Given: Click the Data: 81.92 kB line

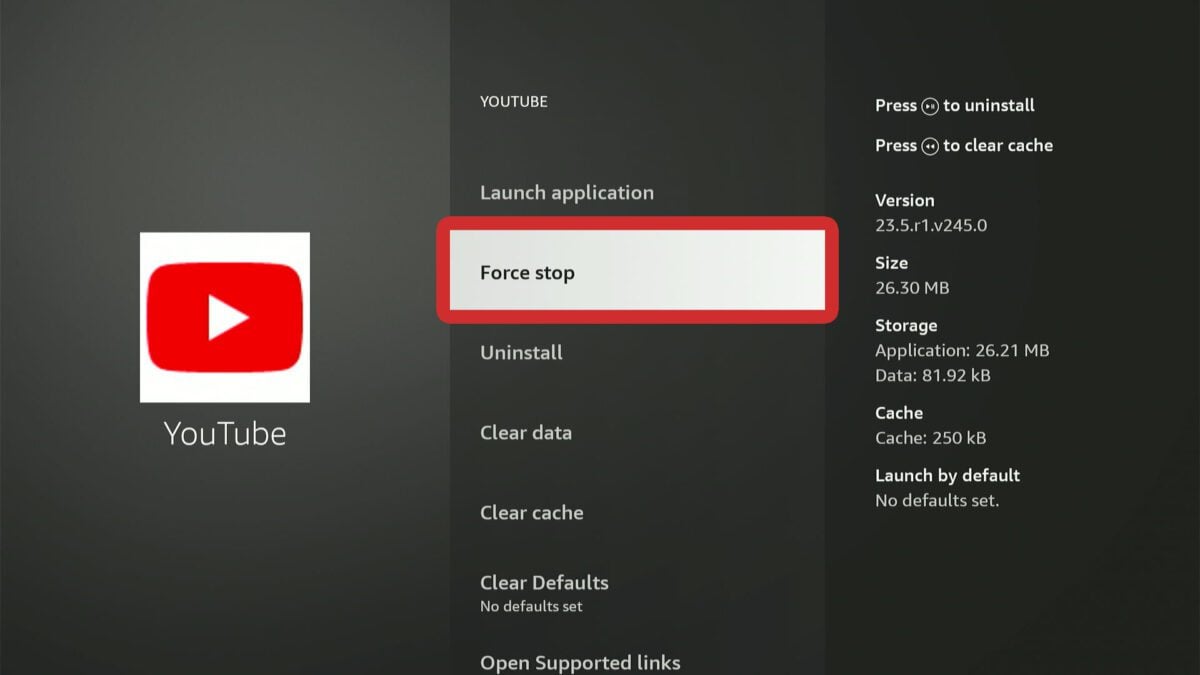Looking at the screenshot, I should click(x=933, y=376).
